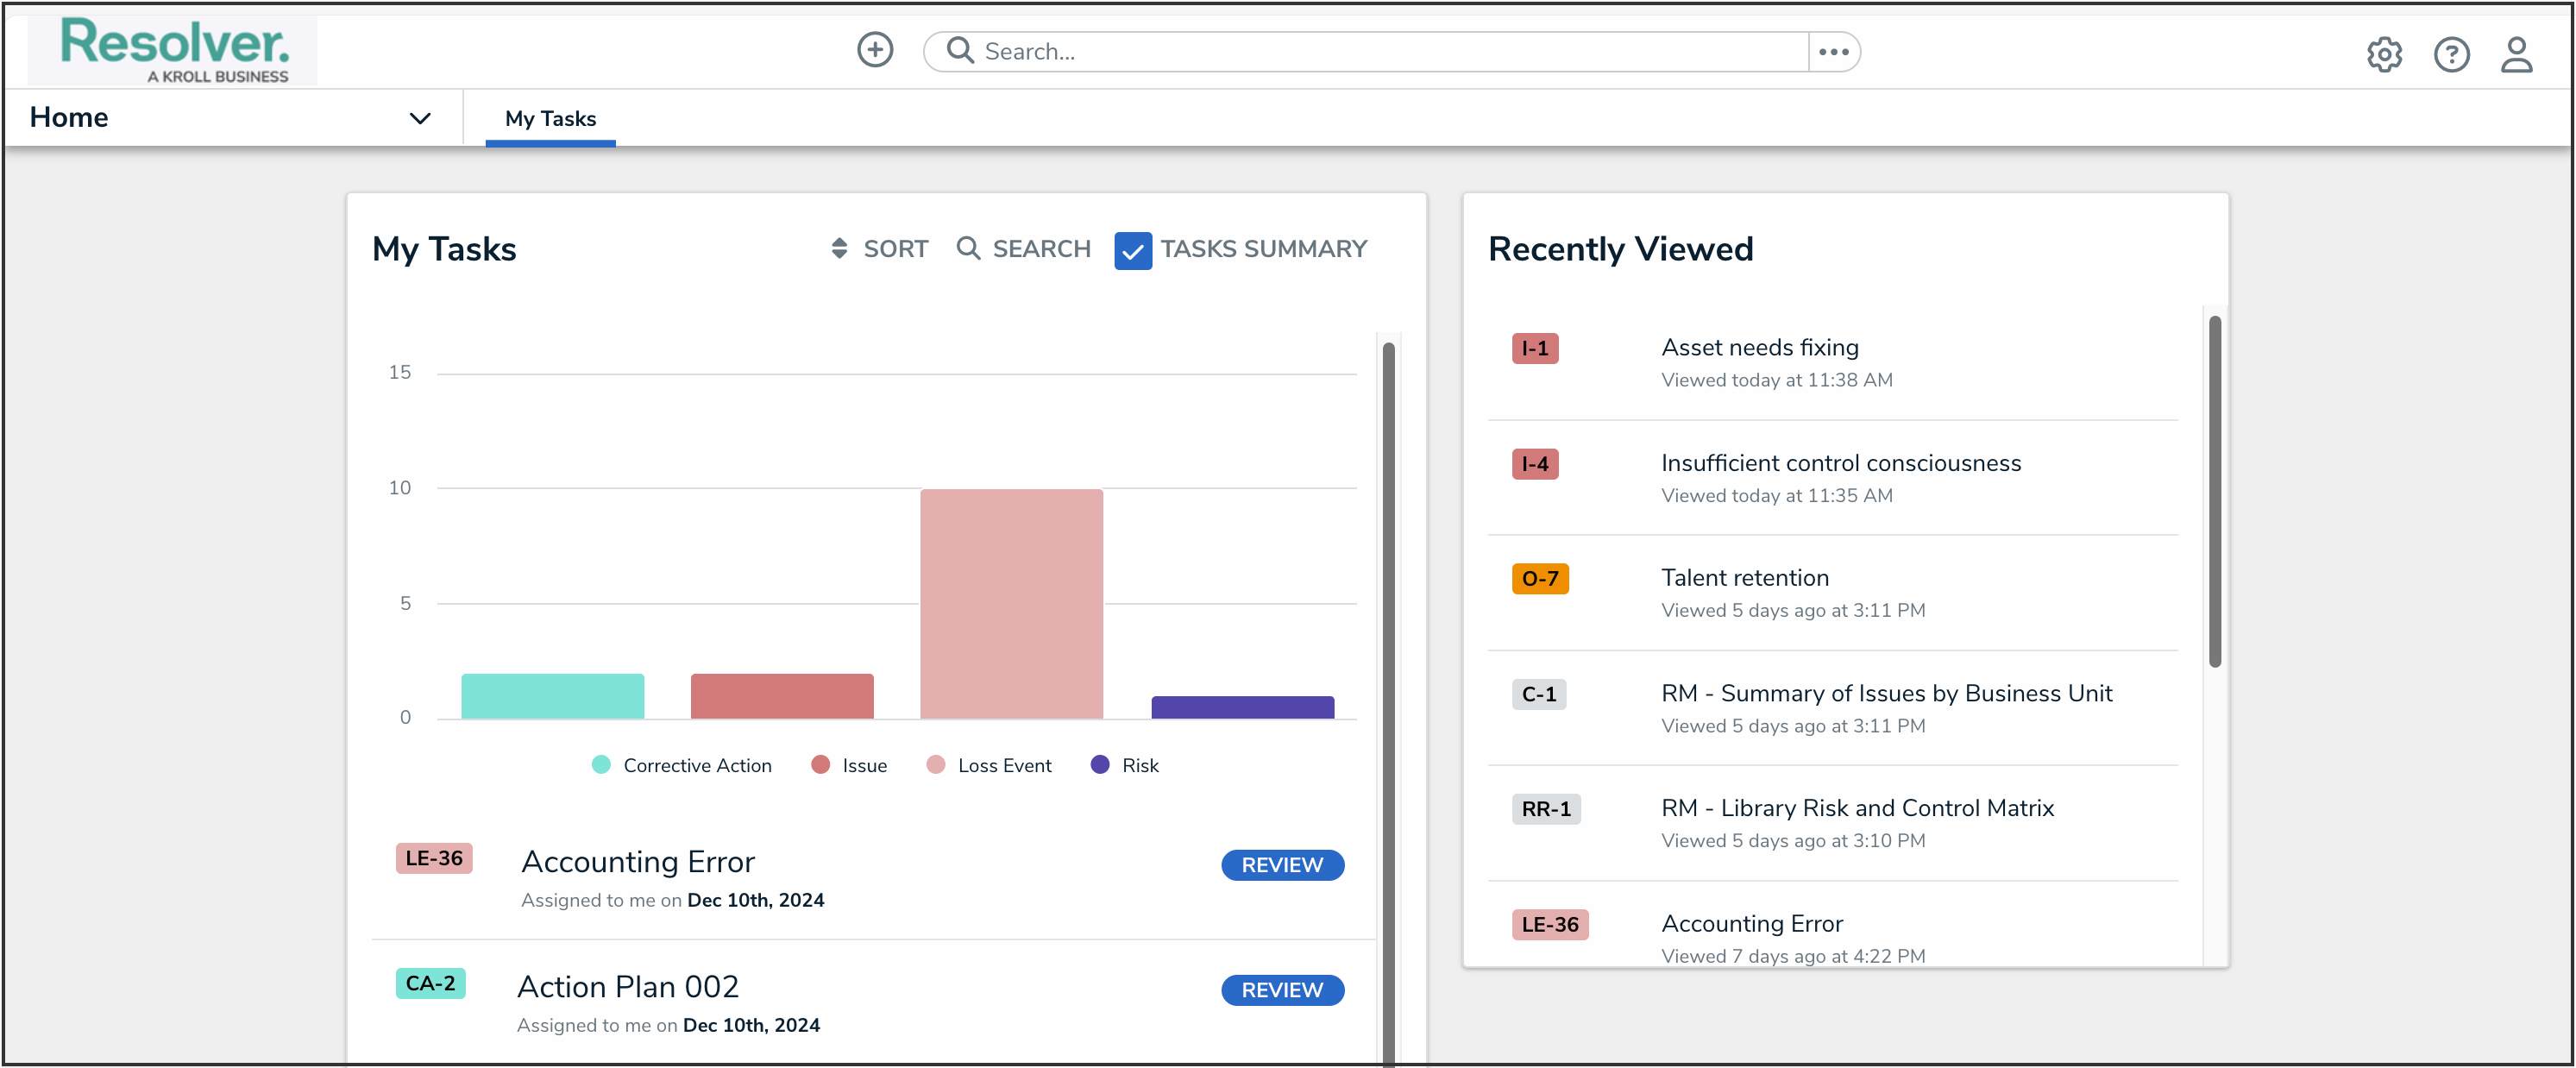Switch to the My Tasks tab
This screenshot has width=2576, height=1068.
[550, 118]
